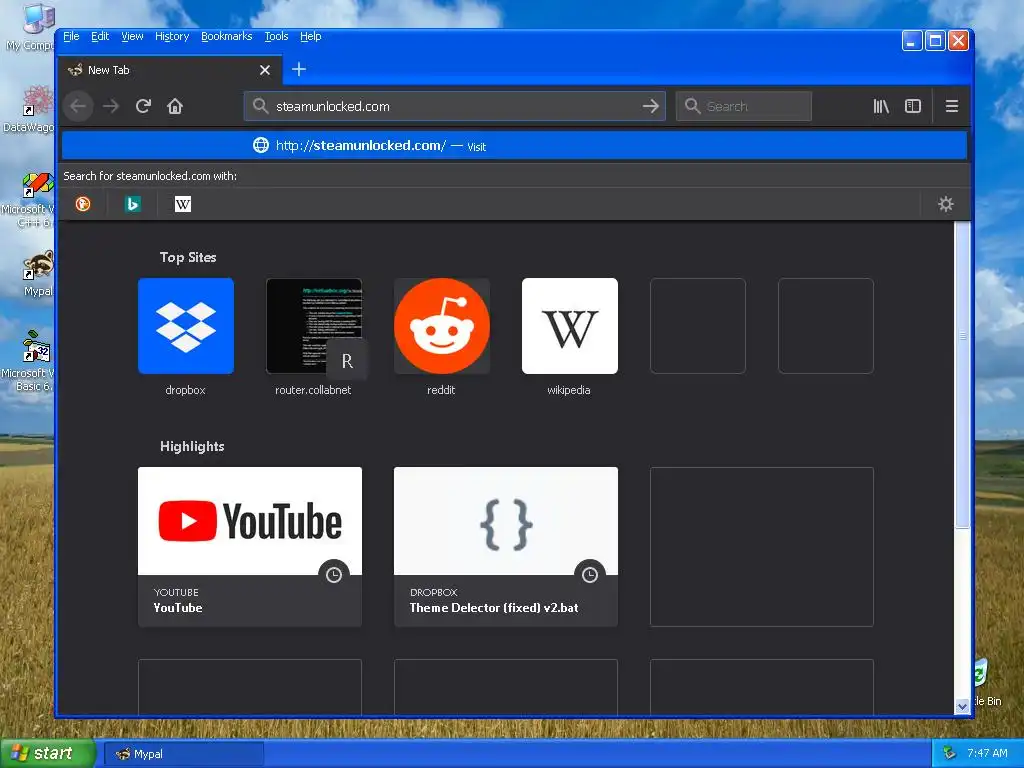
Task: Click the magnifier icon in the address bar
Action: (260, 106)
